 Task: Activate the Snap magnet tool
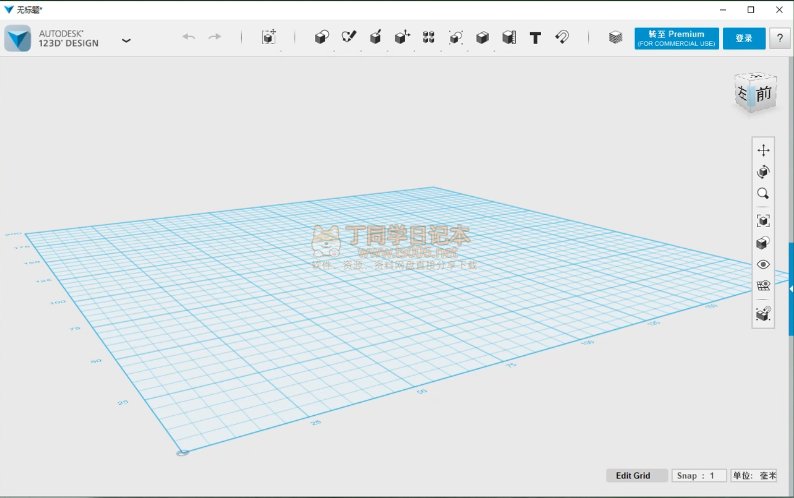coord(562,37)
